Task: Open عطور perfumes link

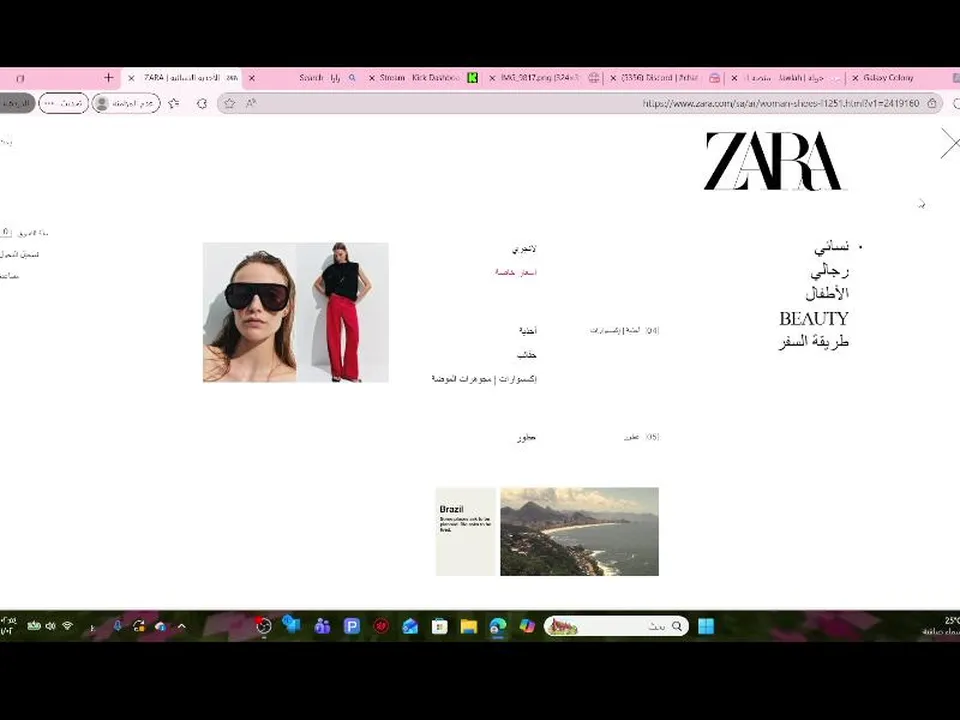Action: point(527,437)
